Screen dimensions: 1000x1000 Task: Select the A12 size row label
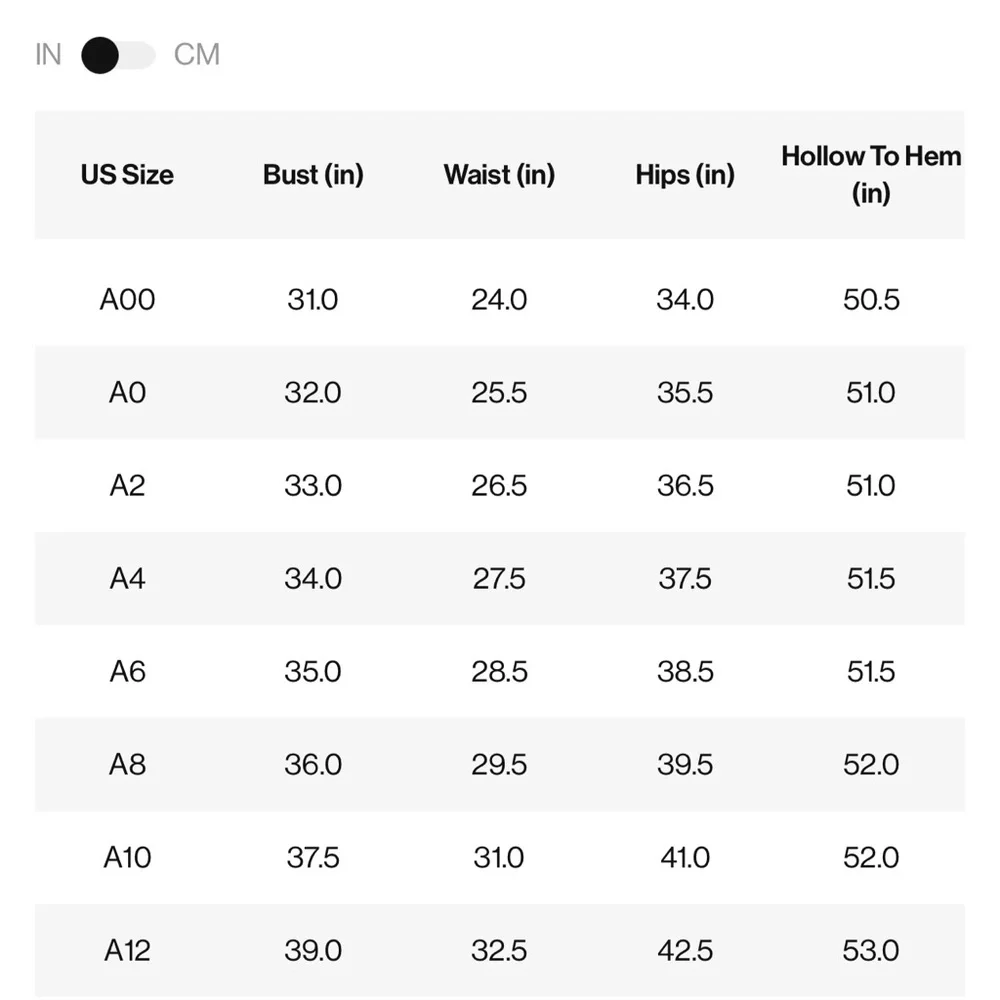(128, 951)
